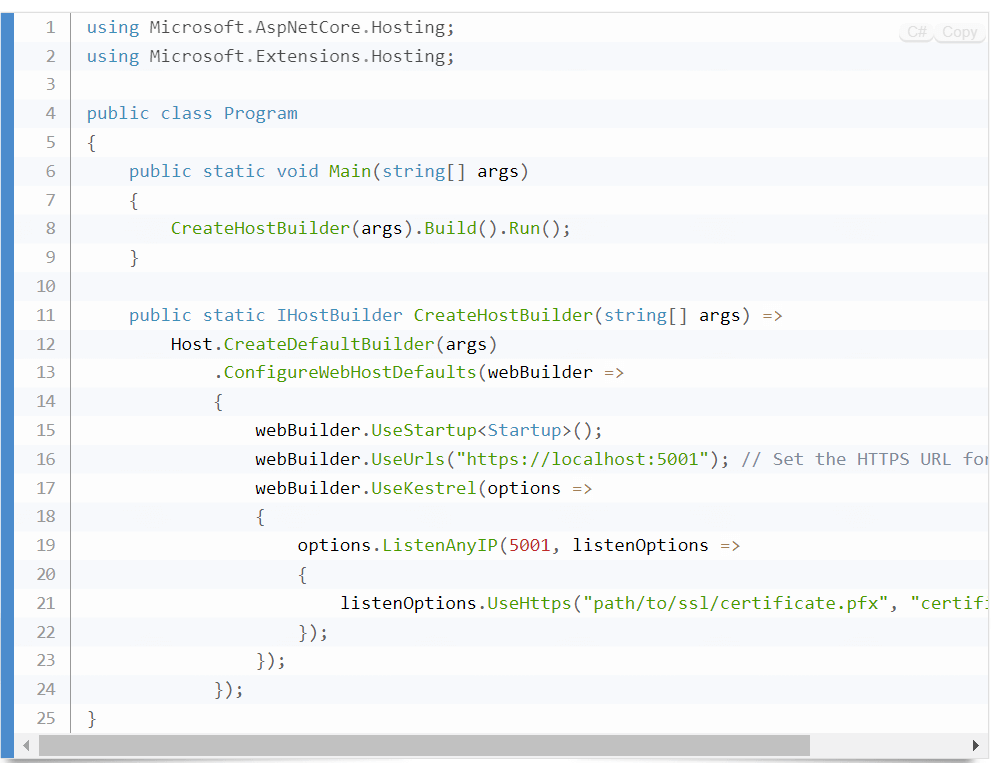999x763 pixels.
Task: Click line number 1 in the gutter
Action: click(x=50, y=28)
